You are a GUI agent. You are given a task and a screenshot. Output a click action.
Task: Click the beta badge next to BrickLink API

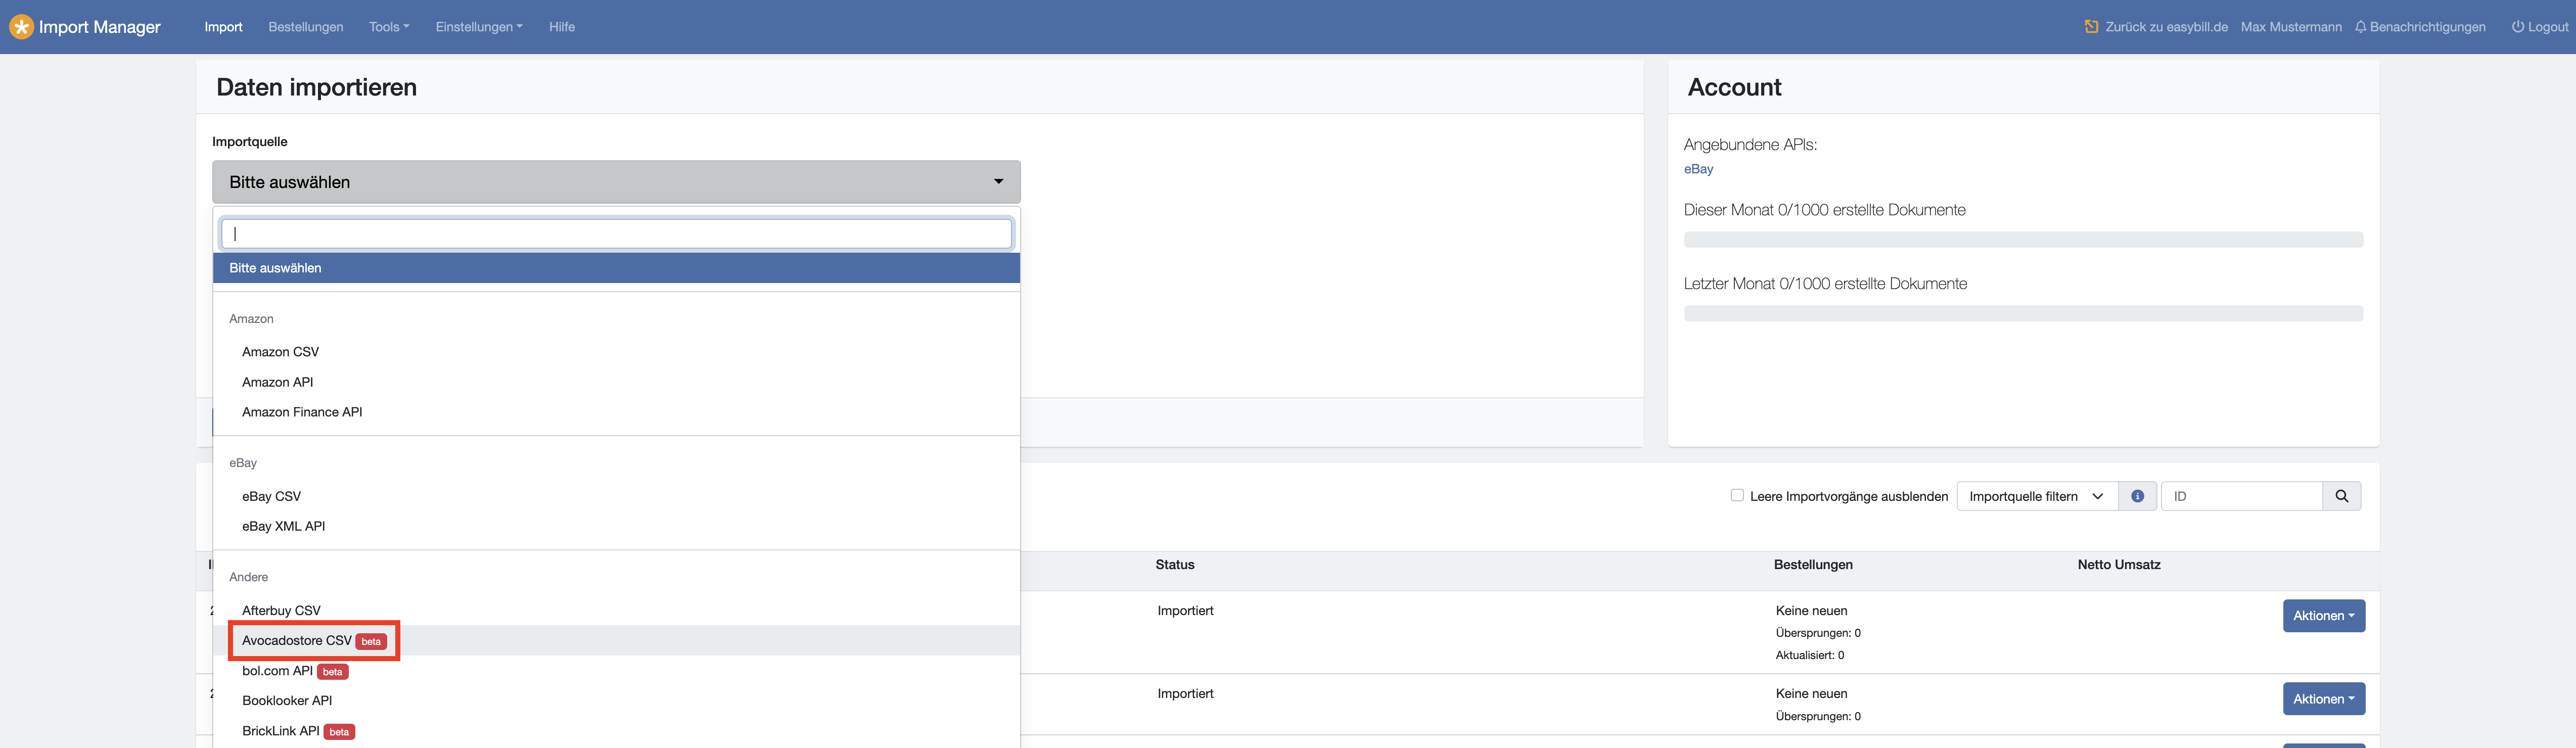[x=339, y=732]
